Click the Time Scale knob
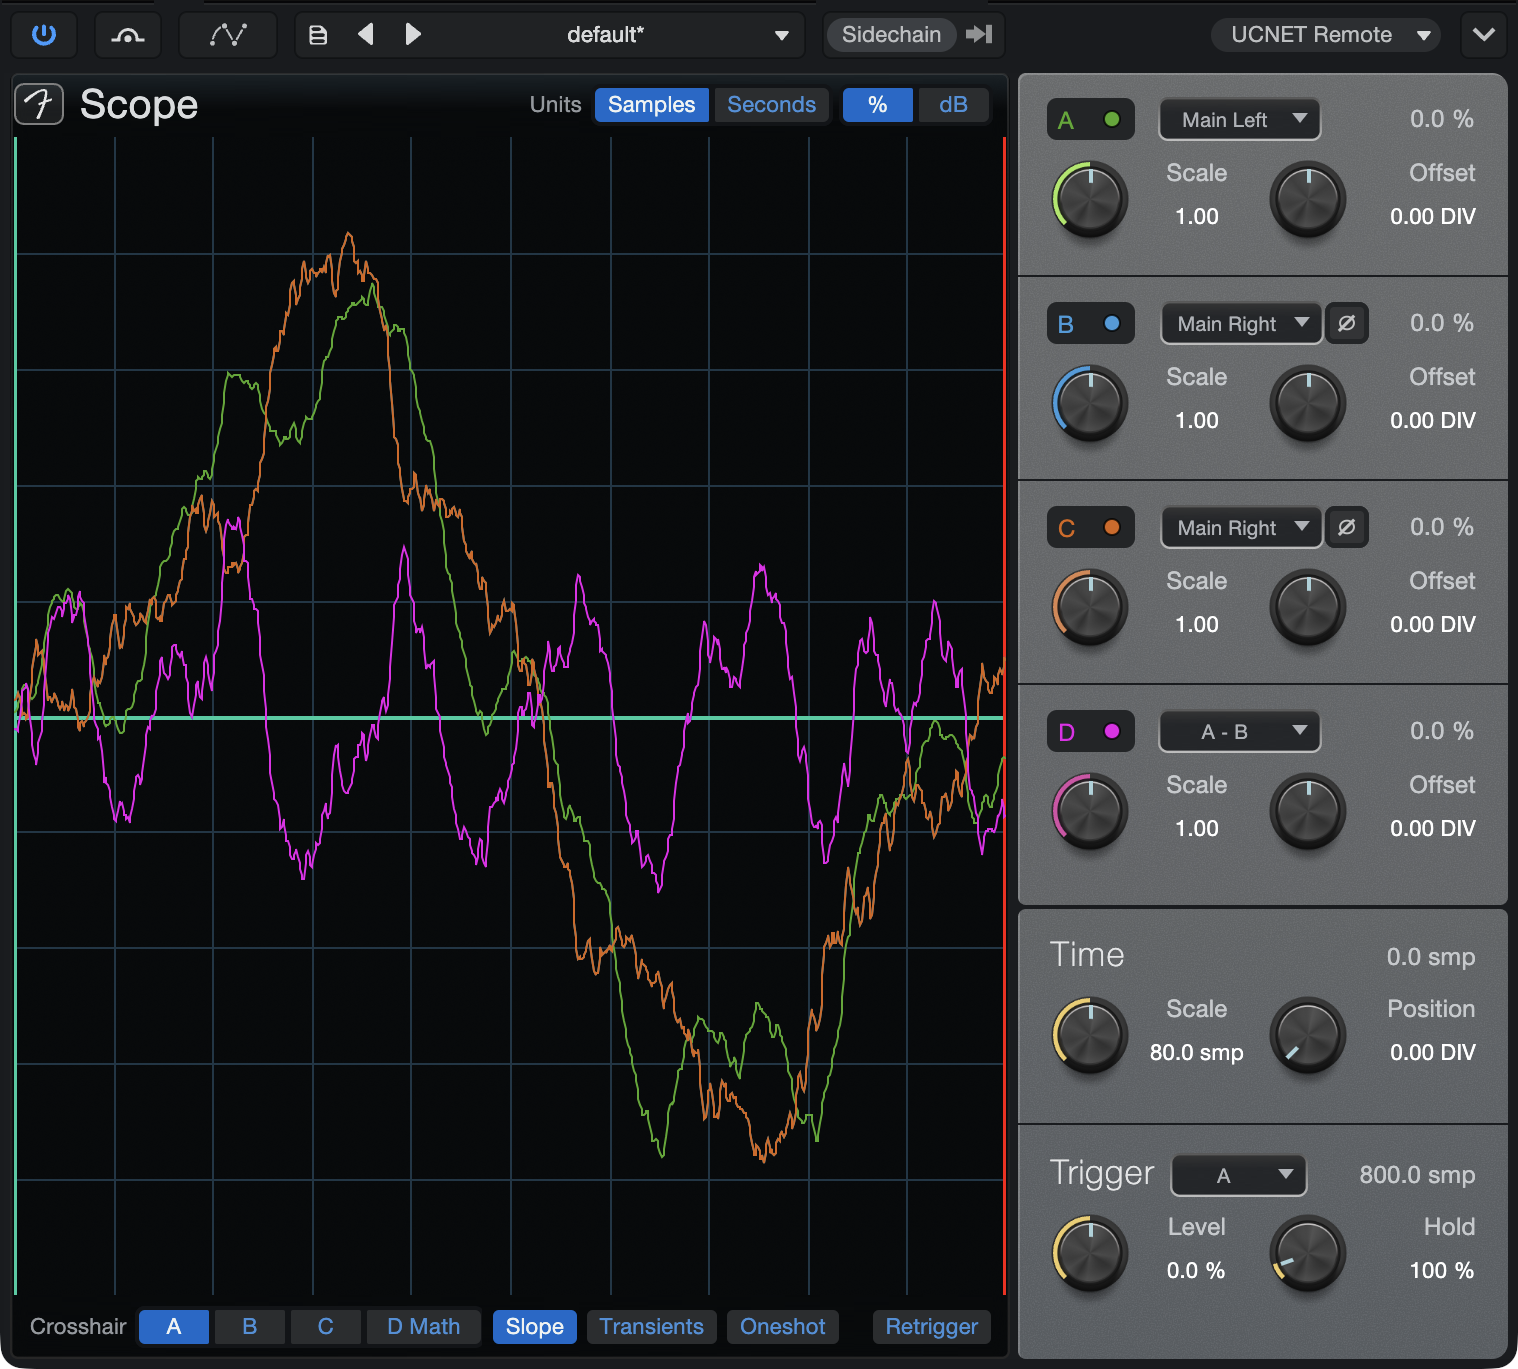1518x1369 pixels. point(1090,1035)
